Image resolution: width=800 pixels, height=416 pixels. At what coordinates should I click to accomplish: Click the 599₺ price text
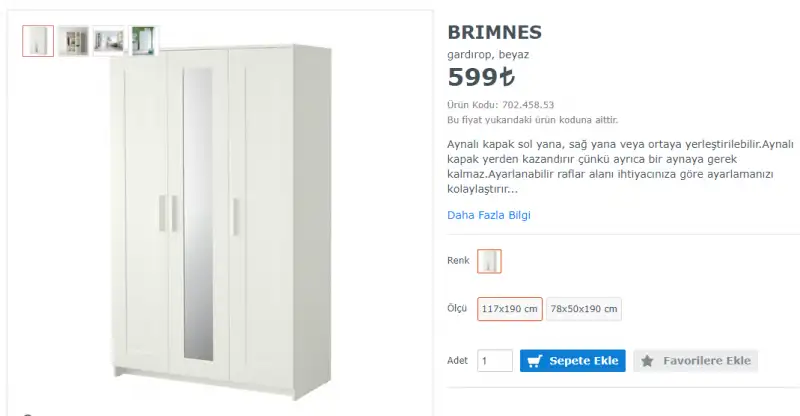pos(481,77)
